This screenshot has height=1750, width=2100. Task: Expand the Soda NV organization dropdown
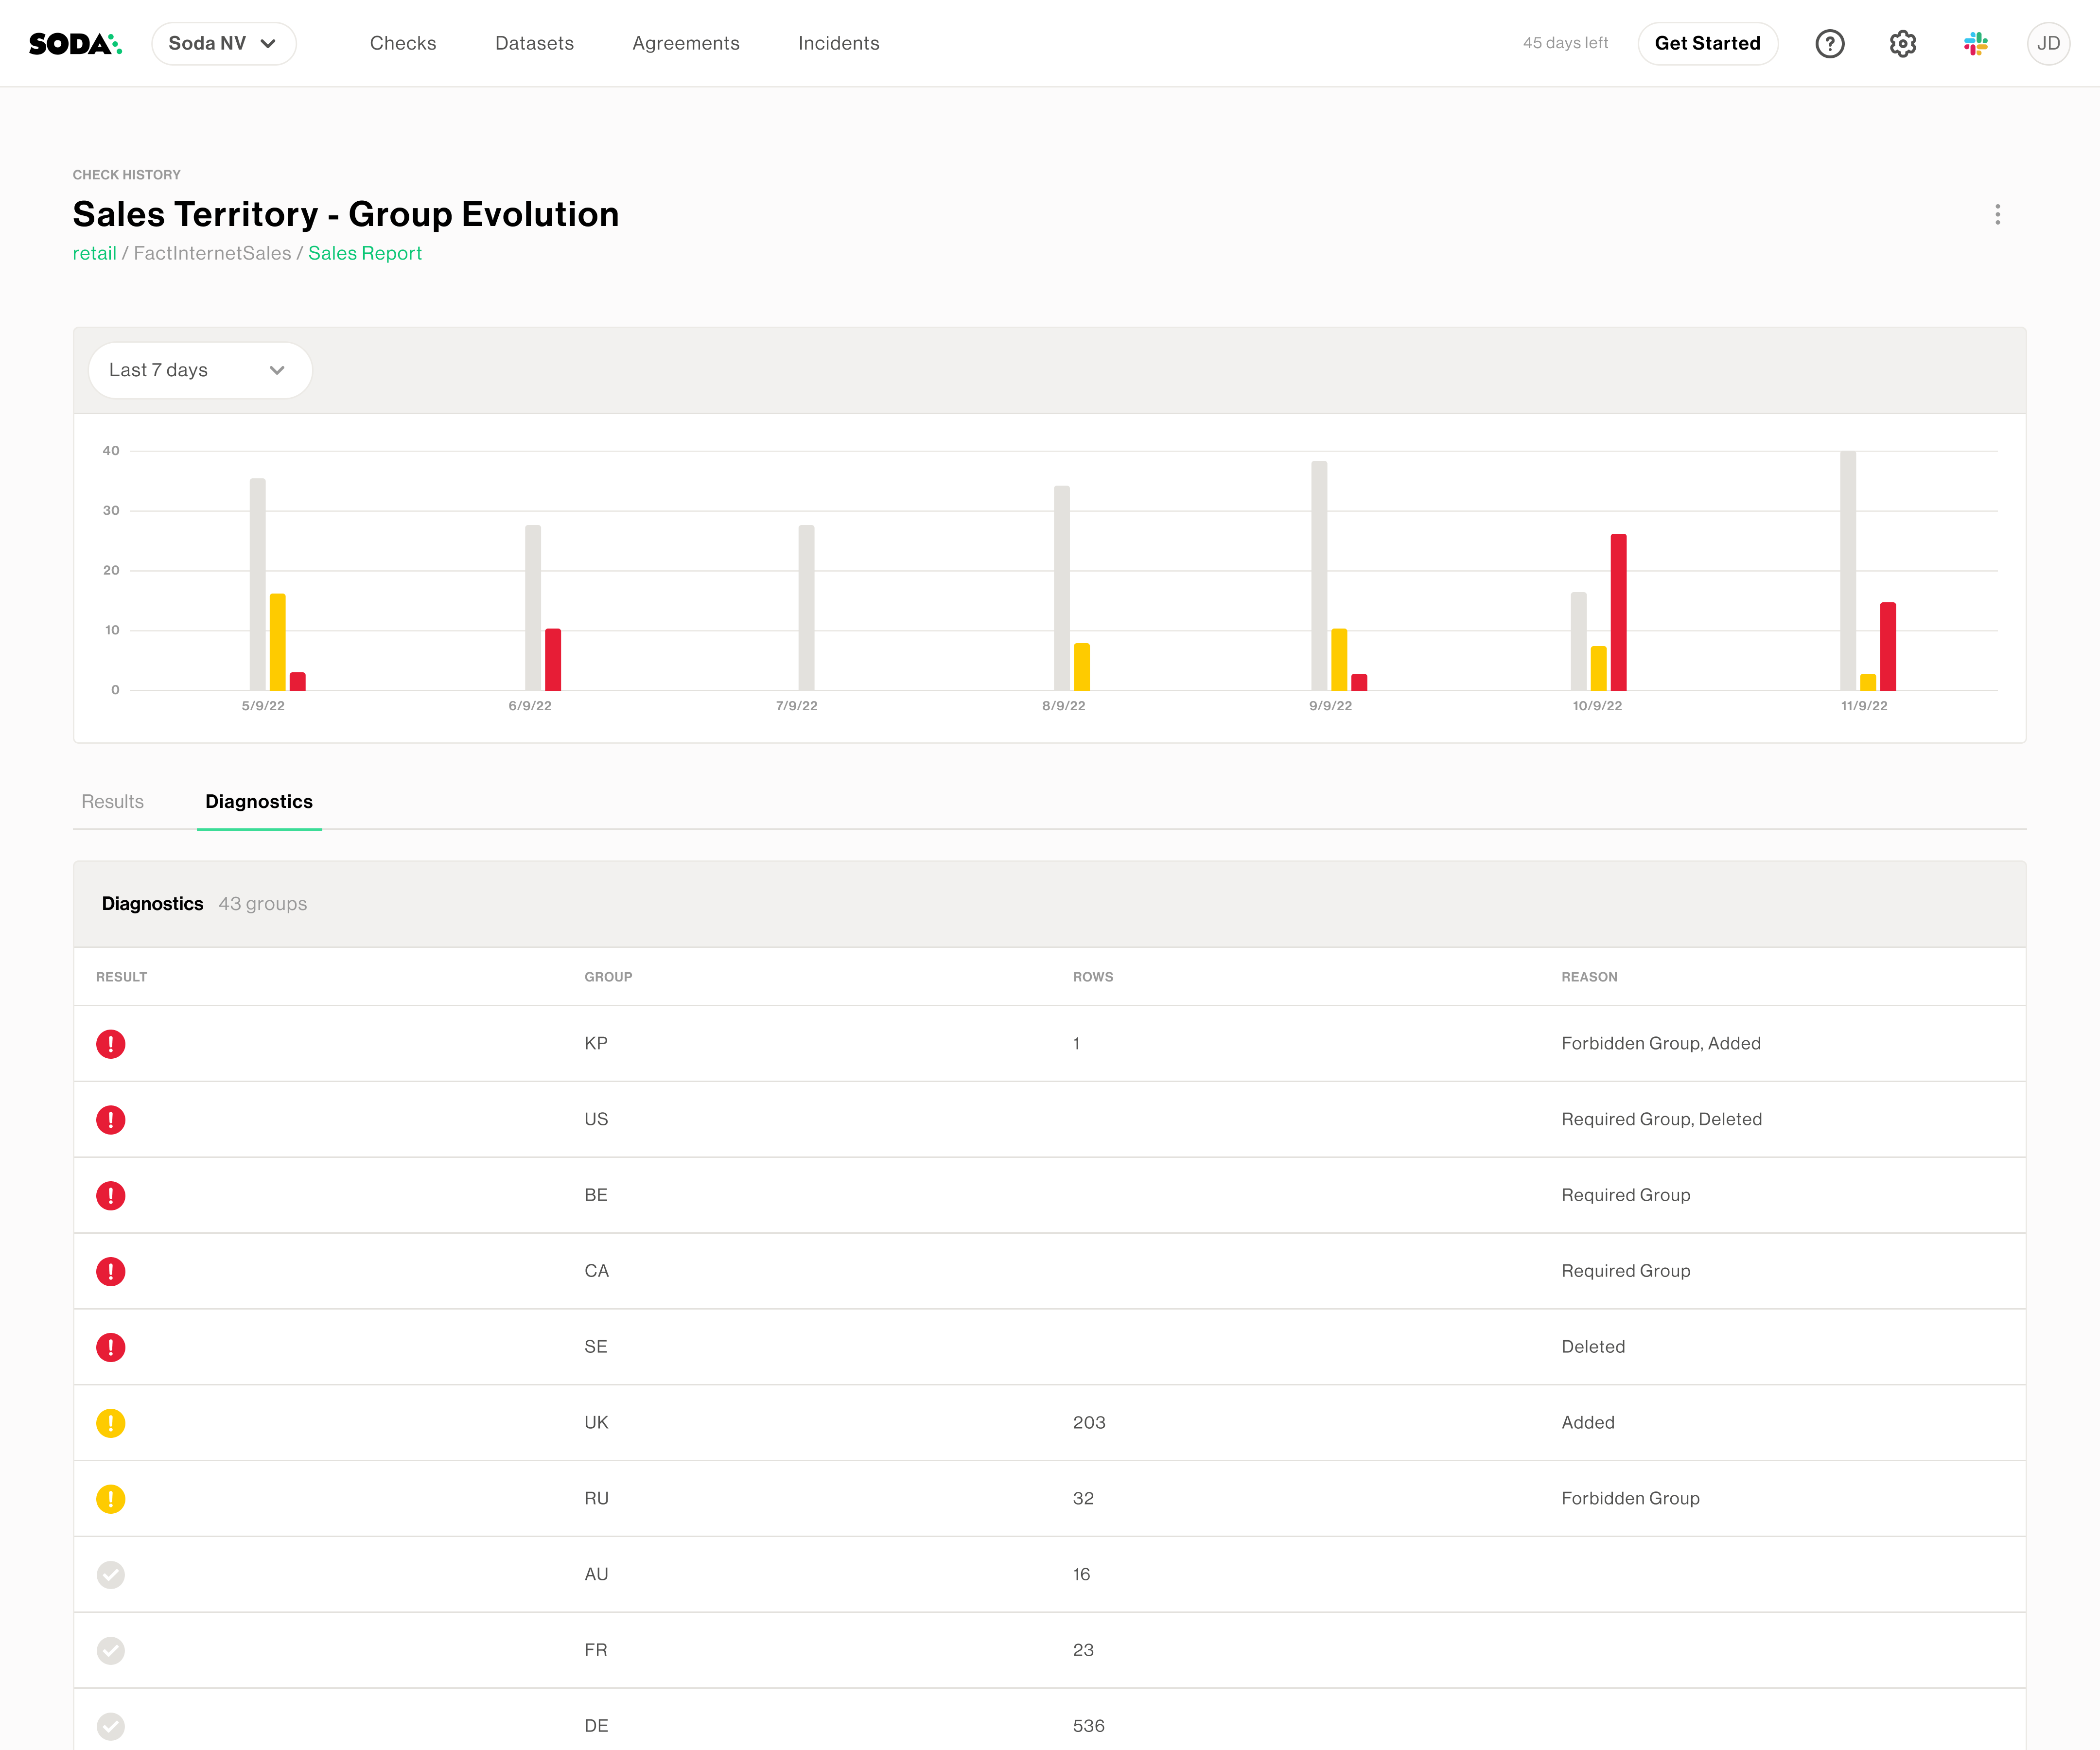tap(223, 43)
